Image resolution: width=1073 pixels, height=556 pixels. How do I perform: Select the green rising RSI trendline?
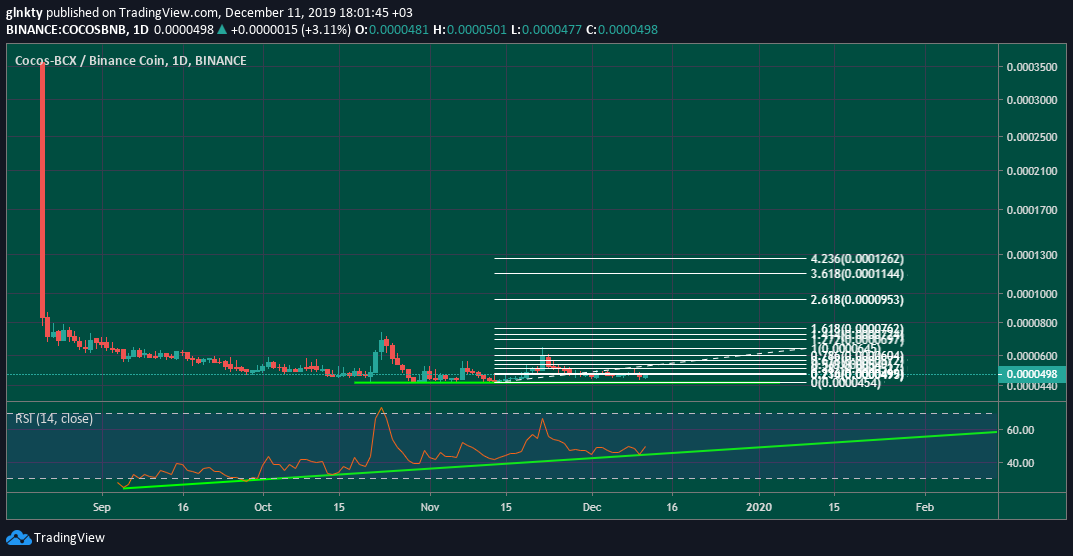tap(559, 460)
